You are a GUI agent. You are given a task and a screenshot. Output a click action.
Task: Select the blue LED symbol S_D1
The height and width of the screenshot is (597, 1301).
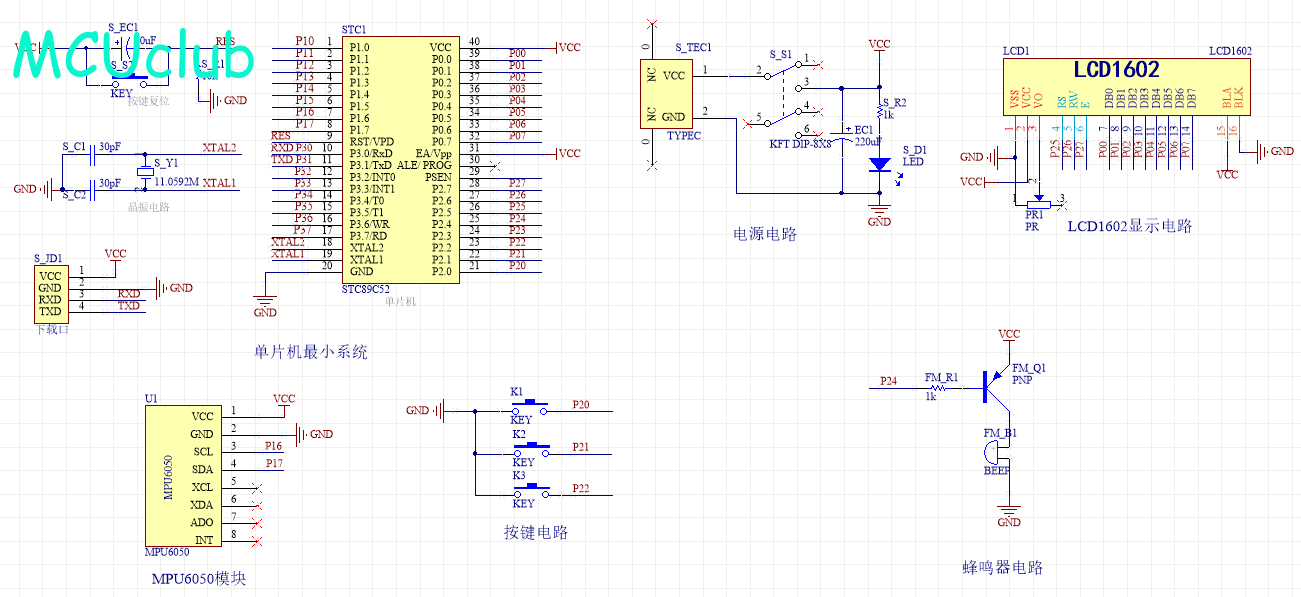click(x=879, y=163)
